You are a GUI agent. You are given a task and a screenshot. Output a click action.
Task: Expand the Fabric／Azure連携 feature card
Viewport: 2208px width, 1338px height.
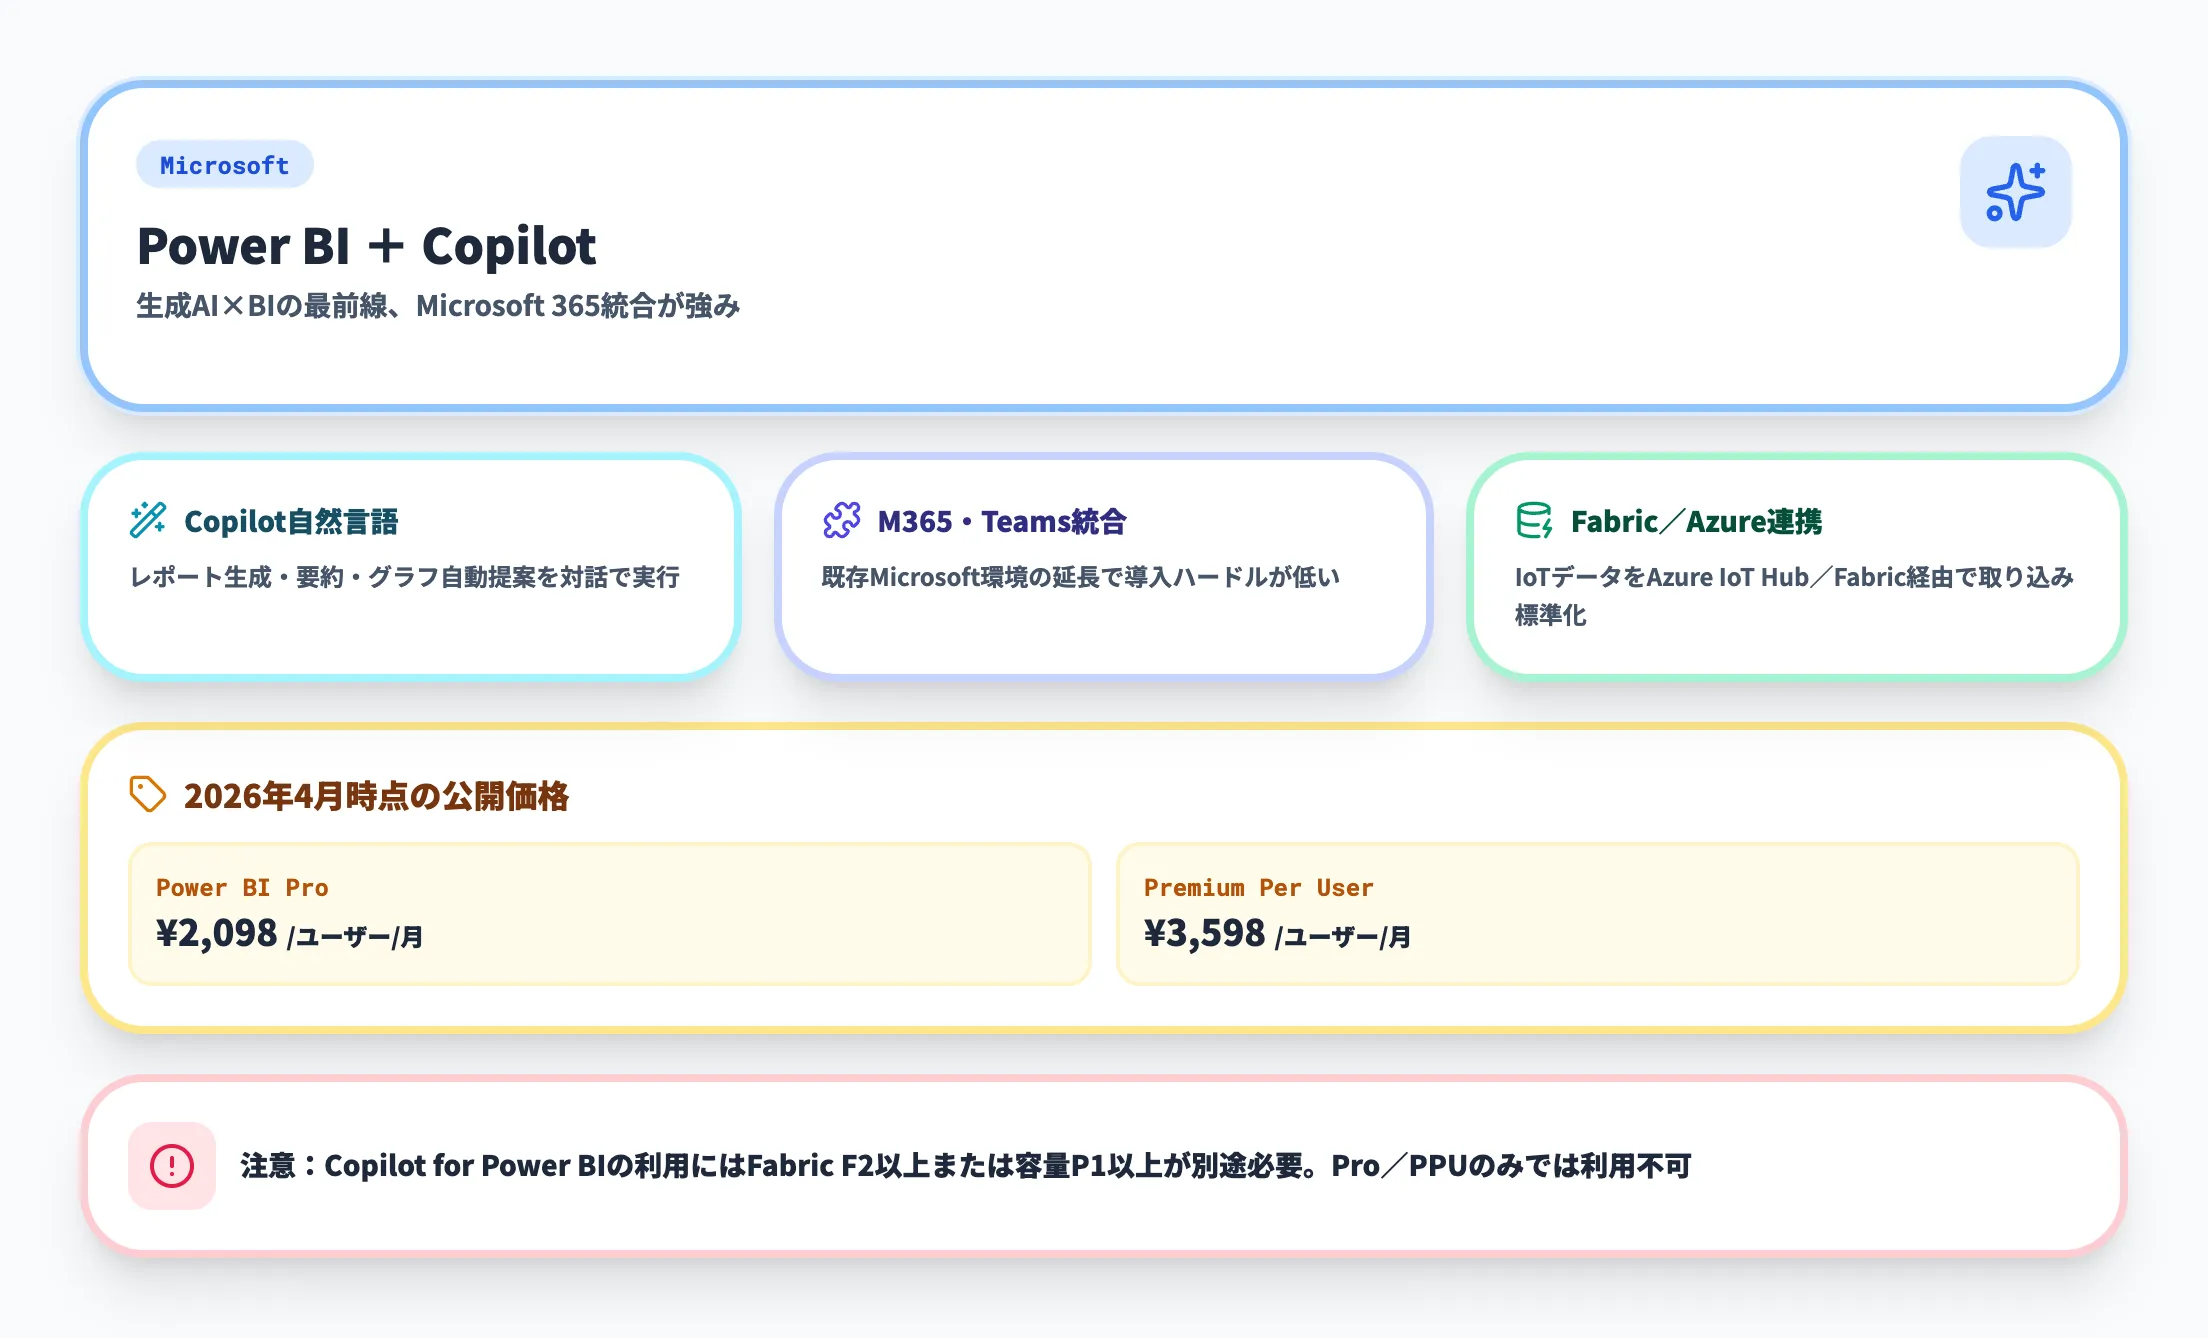(x=1795, y=568)
